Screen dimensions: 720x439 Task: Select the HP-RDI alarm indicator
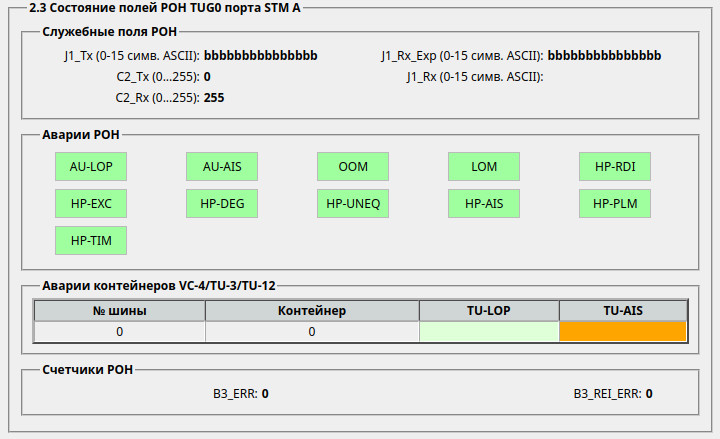(615, 167)
